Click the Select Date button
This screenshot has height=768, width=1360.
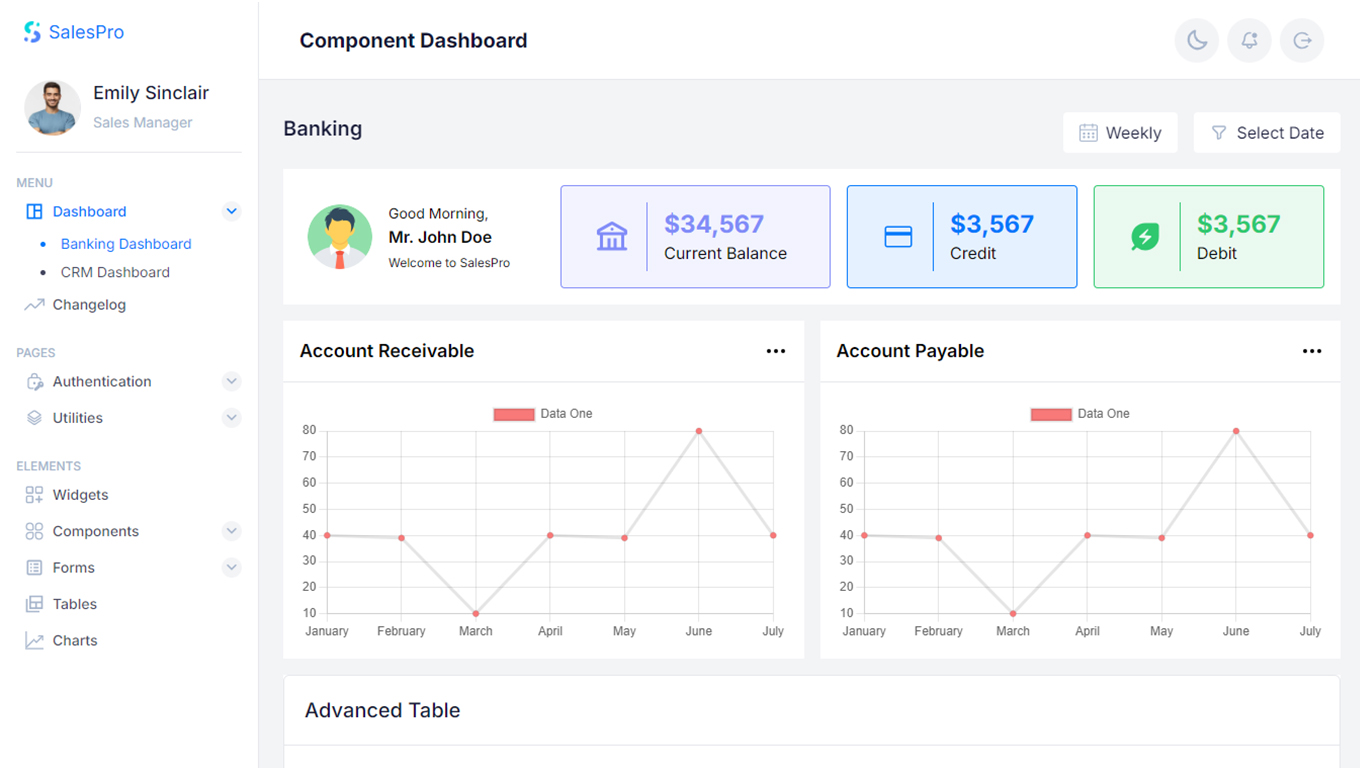click(1266, 133)
